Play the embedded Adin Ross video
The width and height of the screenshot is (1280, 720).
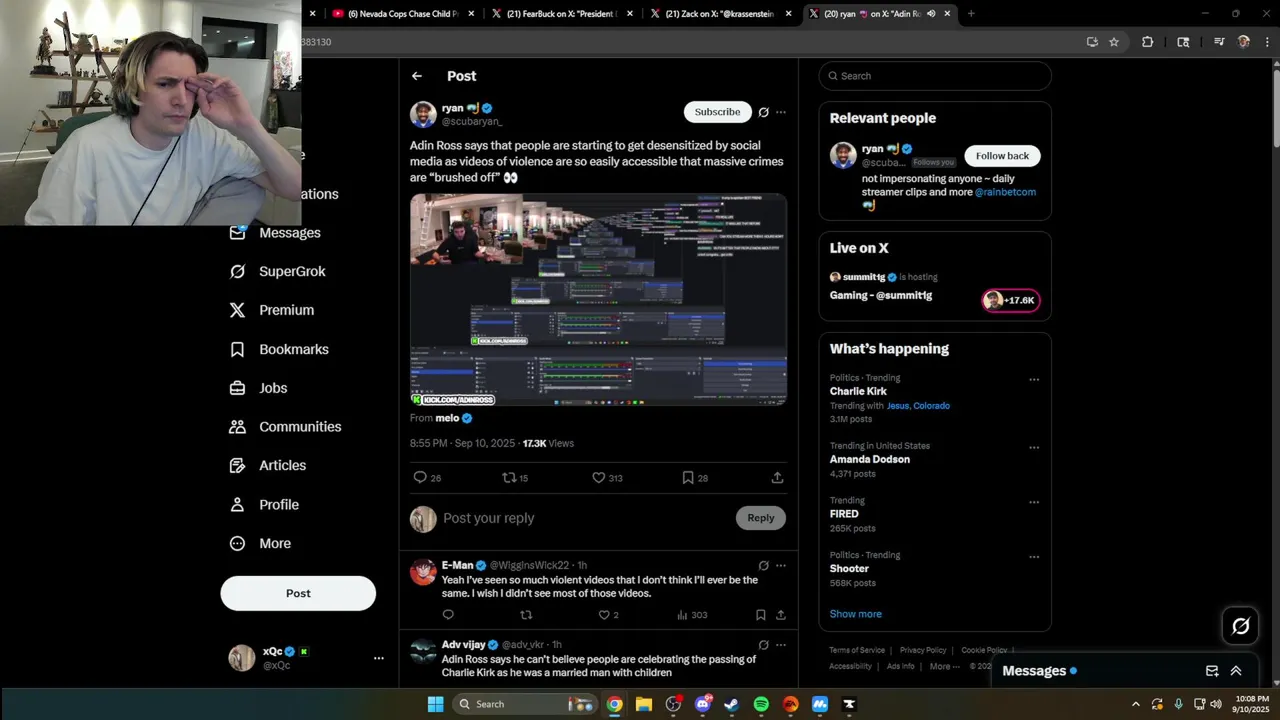[x=598, y=299]
